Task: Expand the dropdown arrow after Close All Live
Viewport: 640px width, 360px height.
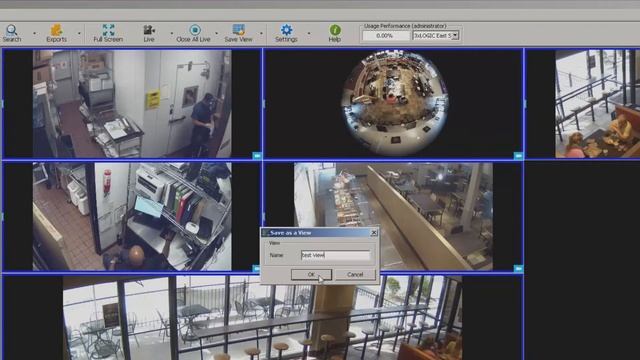Action: pyautogui.click(x=216, y=33)
